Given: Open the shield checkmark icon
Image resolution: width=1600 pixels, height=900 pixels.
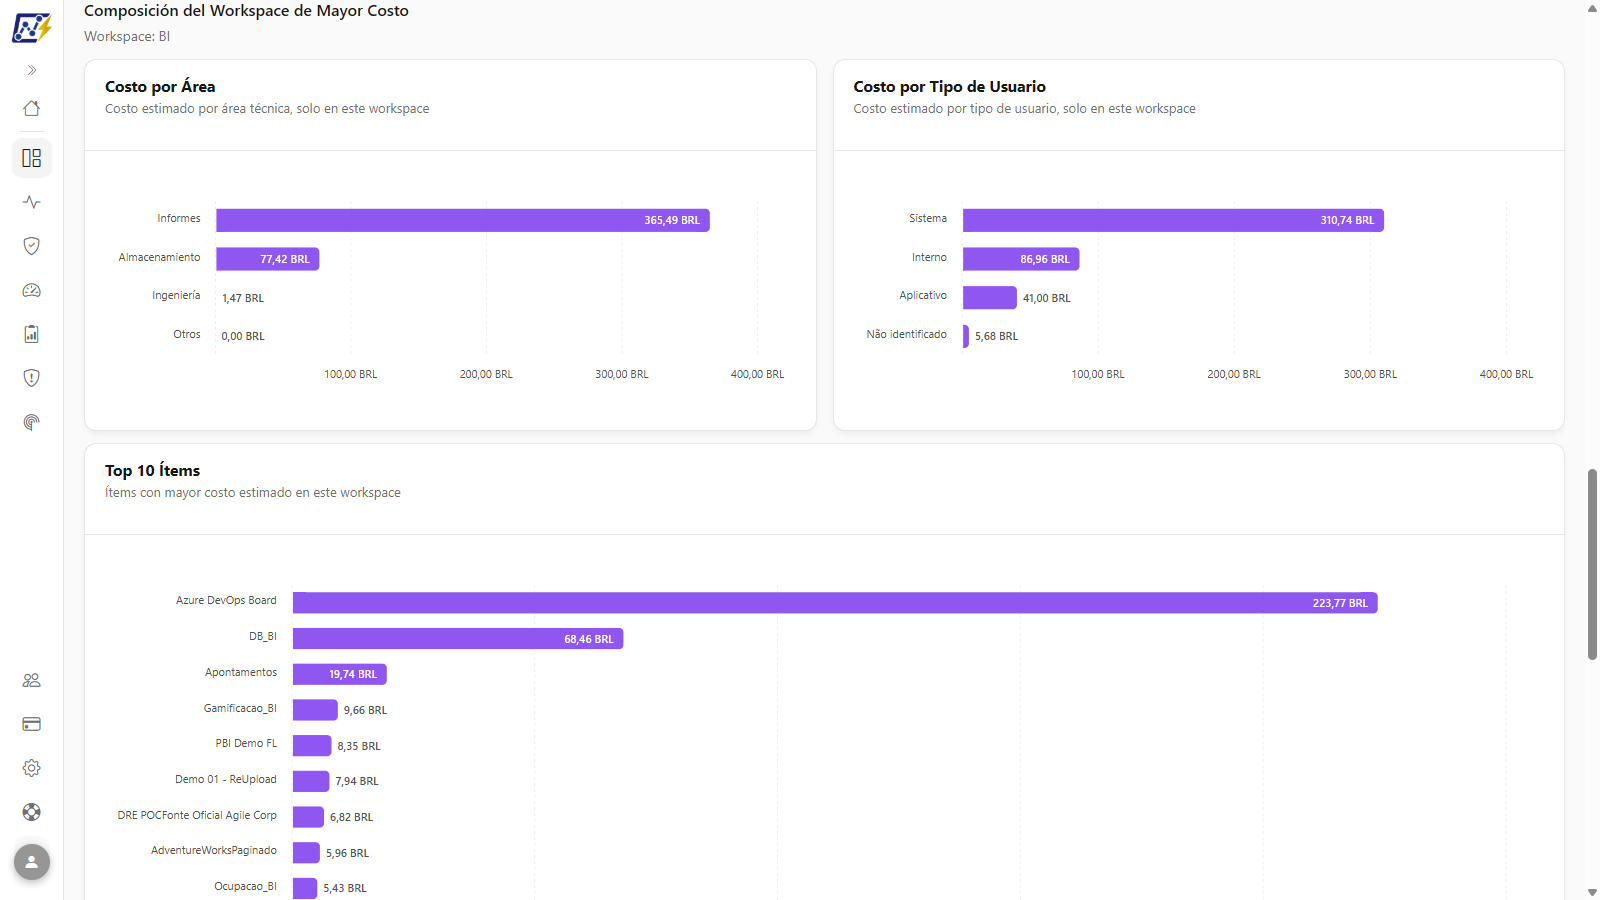Looking at the screenshot, I should [x=32, y=246].
